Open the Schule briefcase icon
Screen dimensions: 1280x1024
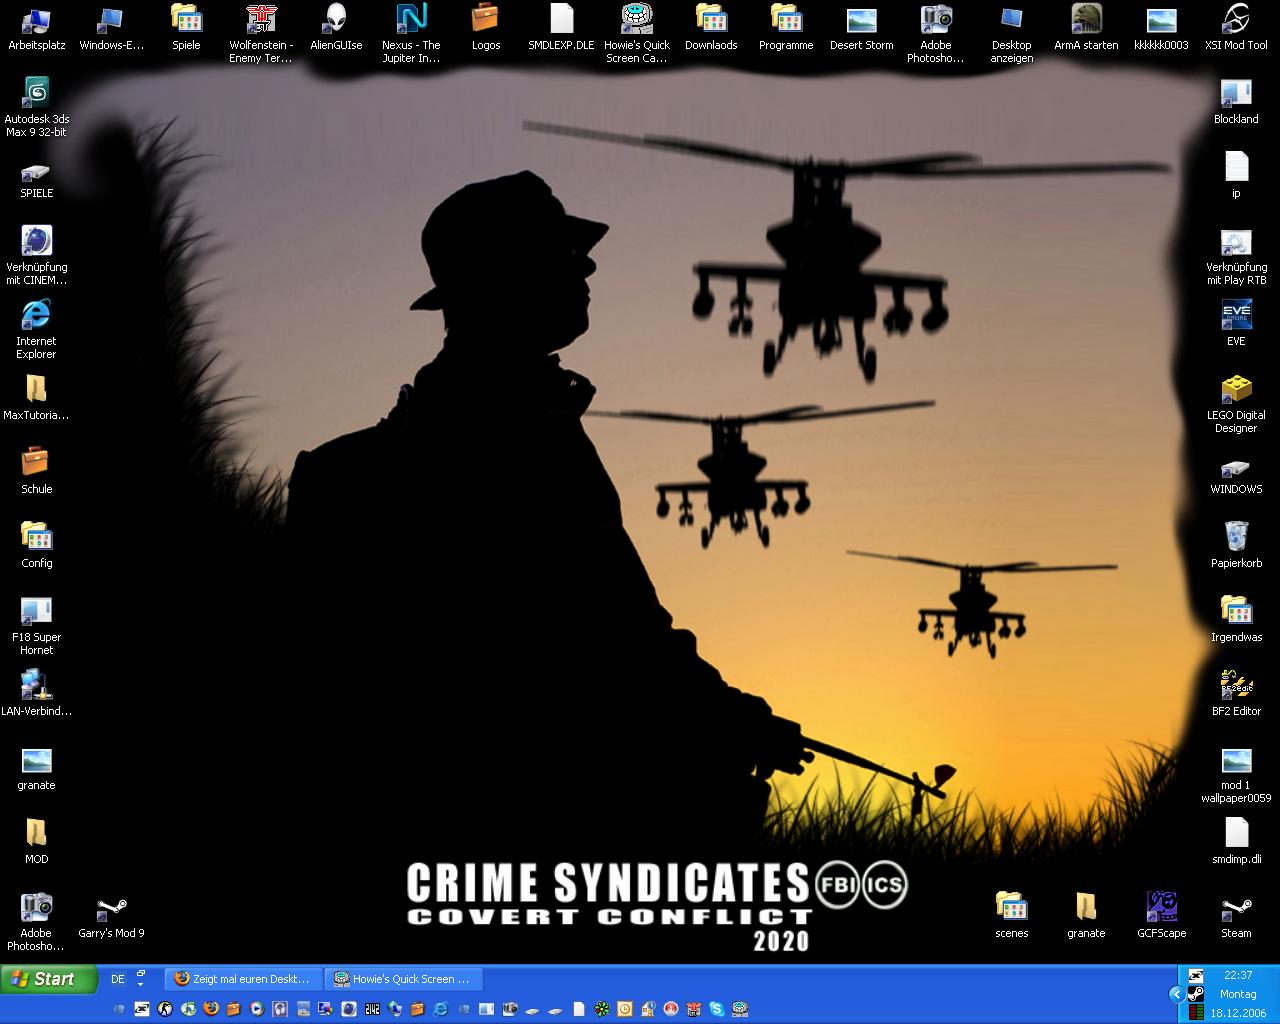point(36,472)
